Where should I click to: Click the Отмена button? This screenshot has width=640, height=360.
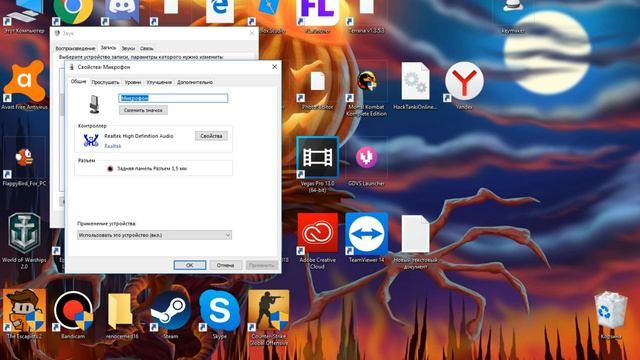coord(225,265)
